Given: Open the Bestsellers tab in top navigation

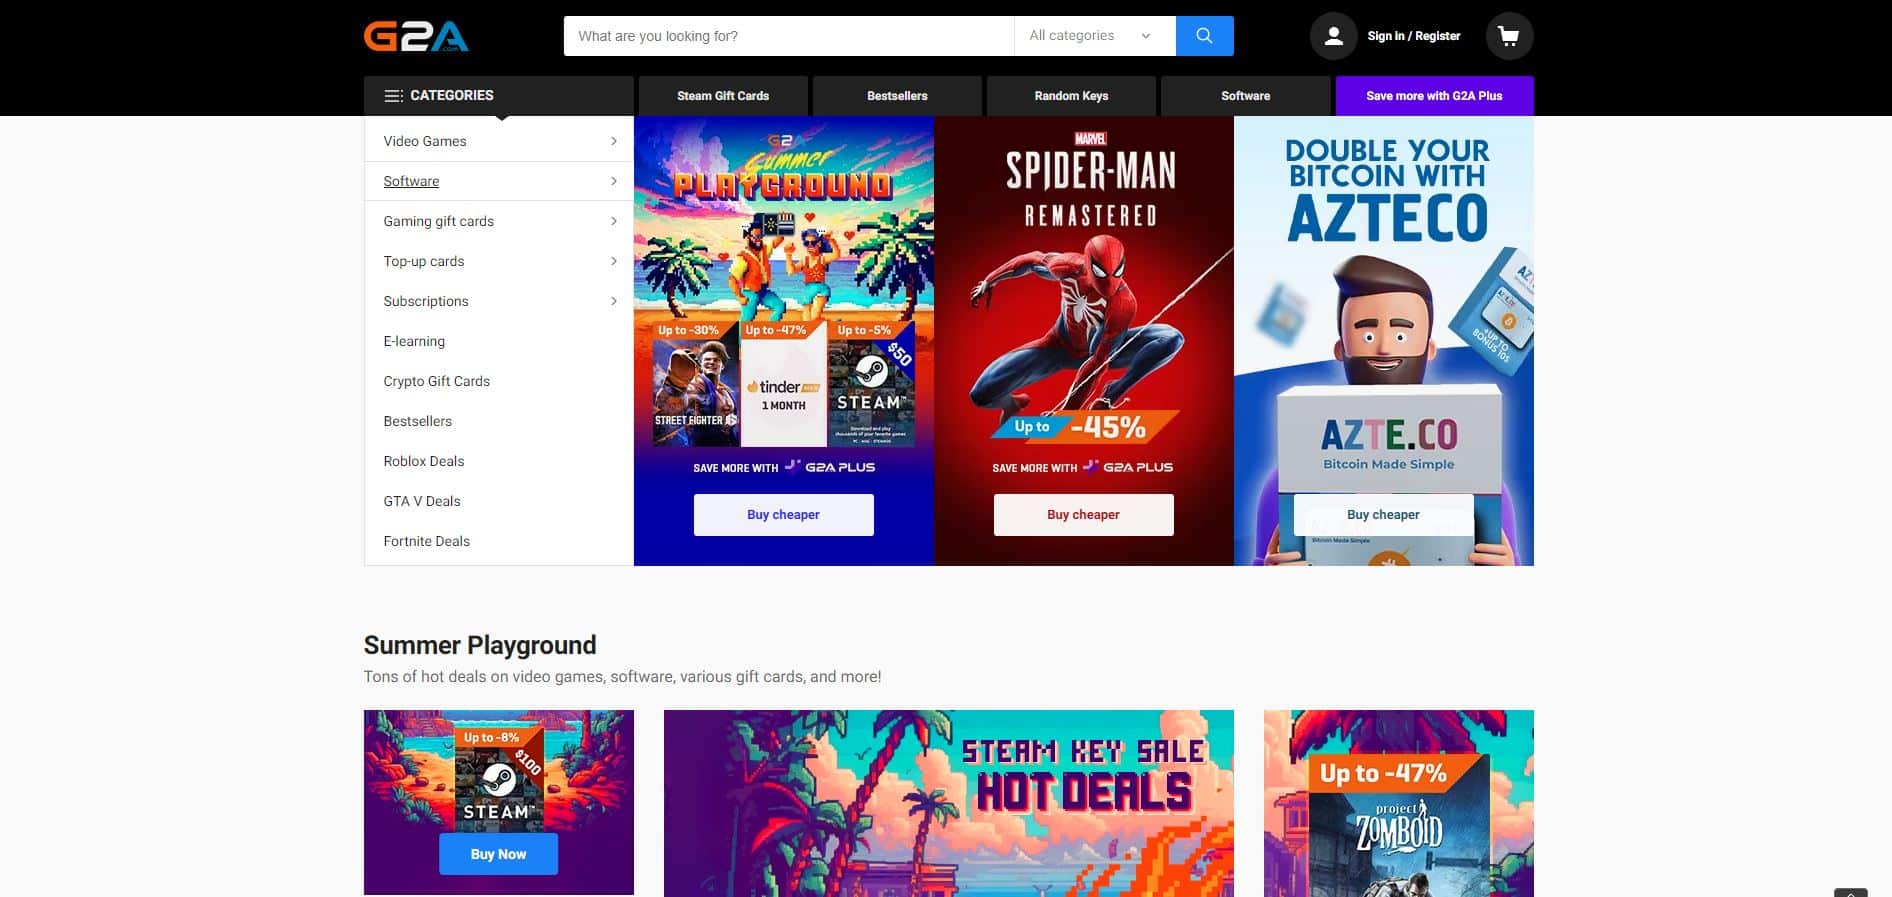Looking at the screenshot, I should tap(897, 96).
